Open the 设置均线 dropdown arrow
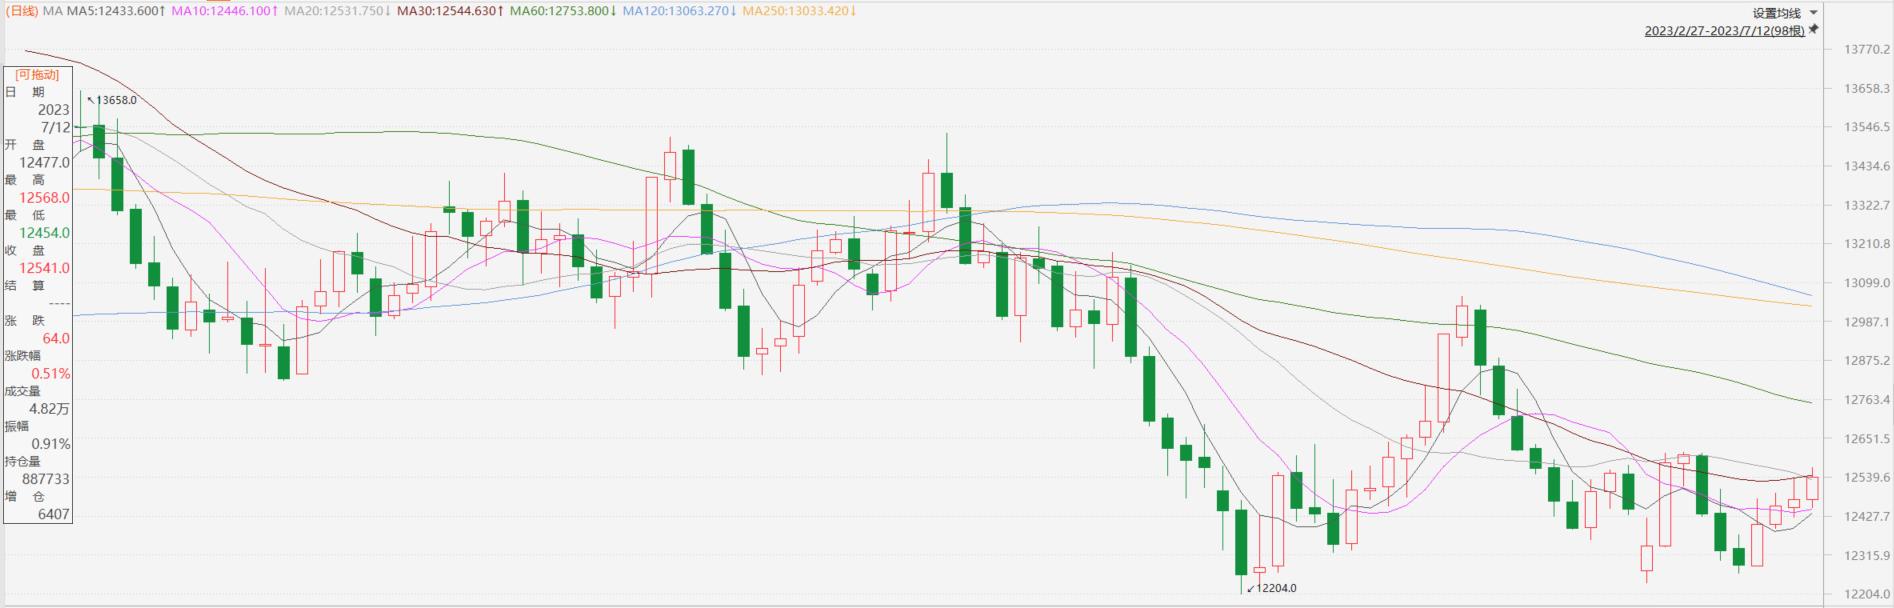Viewport: 1894px width, 608px height. pyautogui.click(x=1814, y=13)
